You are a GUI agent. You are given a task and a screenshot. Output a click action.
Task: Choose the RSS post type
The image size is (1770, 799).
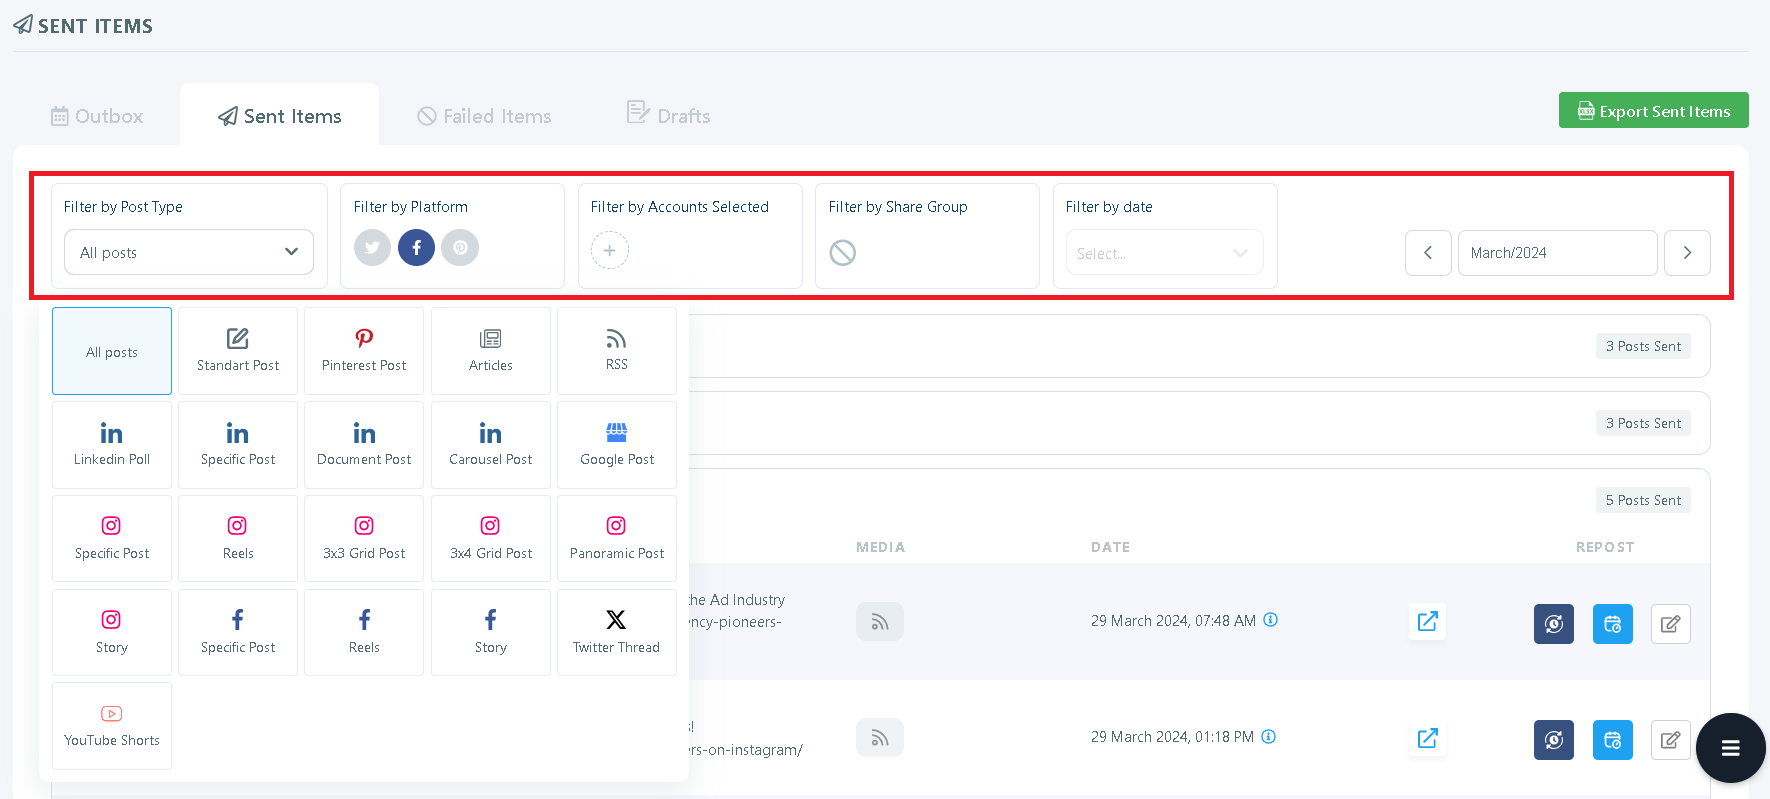tap(617, 351)
